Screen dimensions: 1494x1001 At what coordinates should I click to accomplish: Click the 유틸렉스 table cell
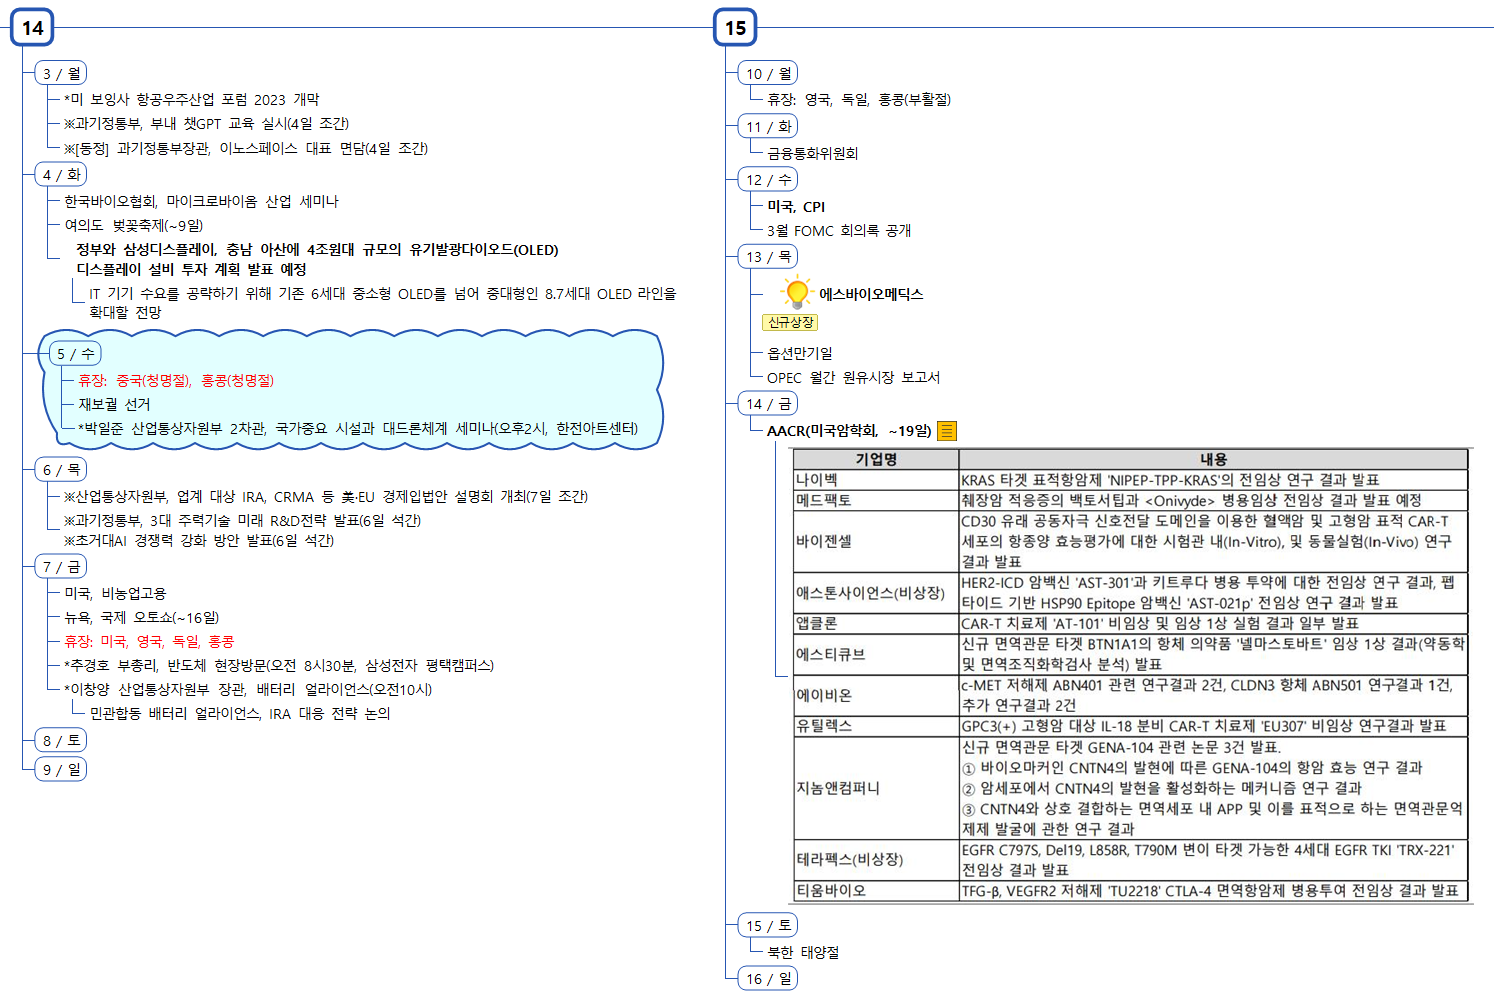click(876, 726)
